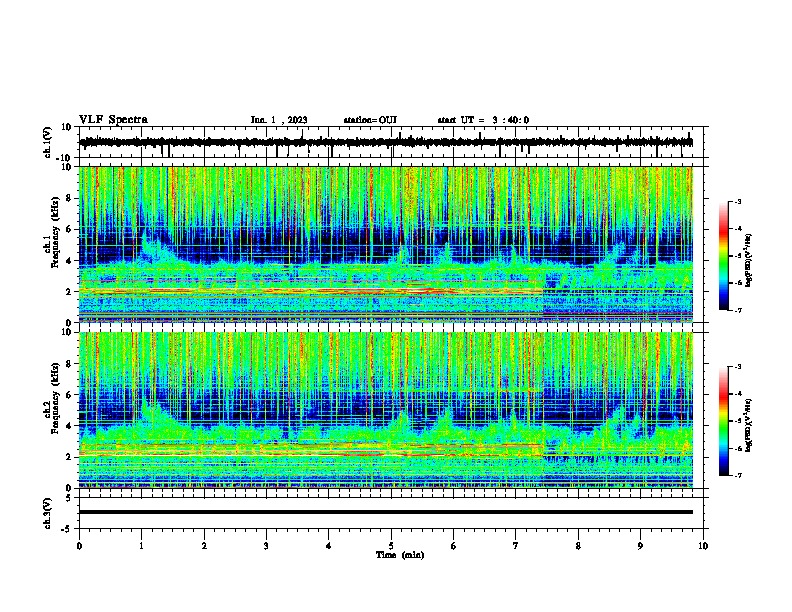792x612 pixels.
Task: Click the ch.2 'Frequency (kHz)' axis label
Action: tap(55, 398)
